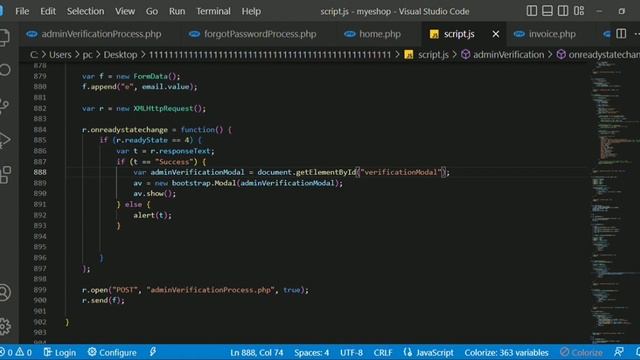Screen dimensions: 640x360
Task: Click alert(t) on line 527
Action: click(x=151, y=215)
